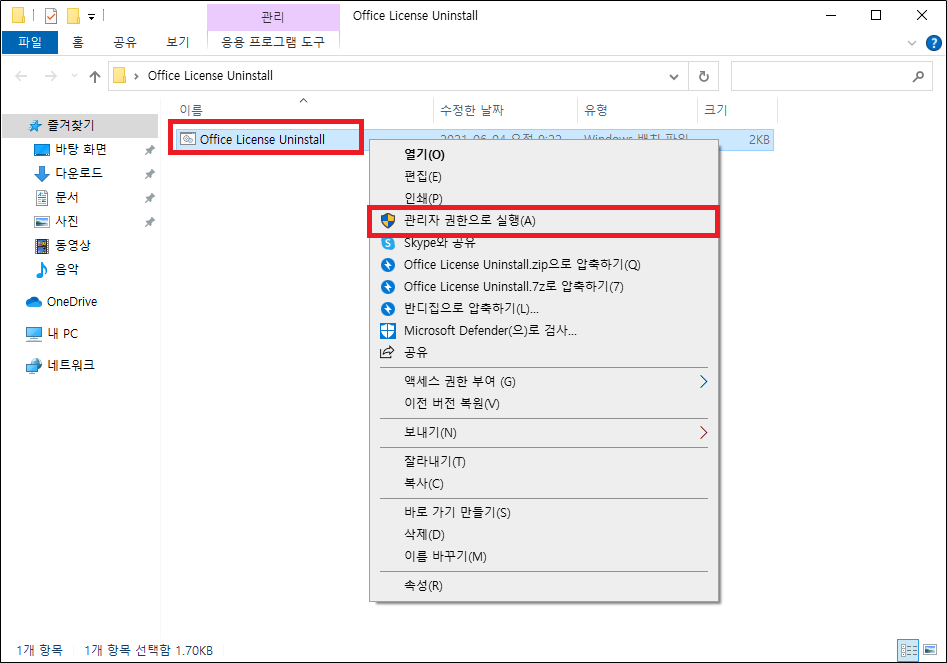The width and height of the screenshot is (947, 663).
Task: Expand 보내기(N) submenu
Action: click(544, 433)
